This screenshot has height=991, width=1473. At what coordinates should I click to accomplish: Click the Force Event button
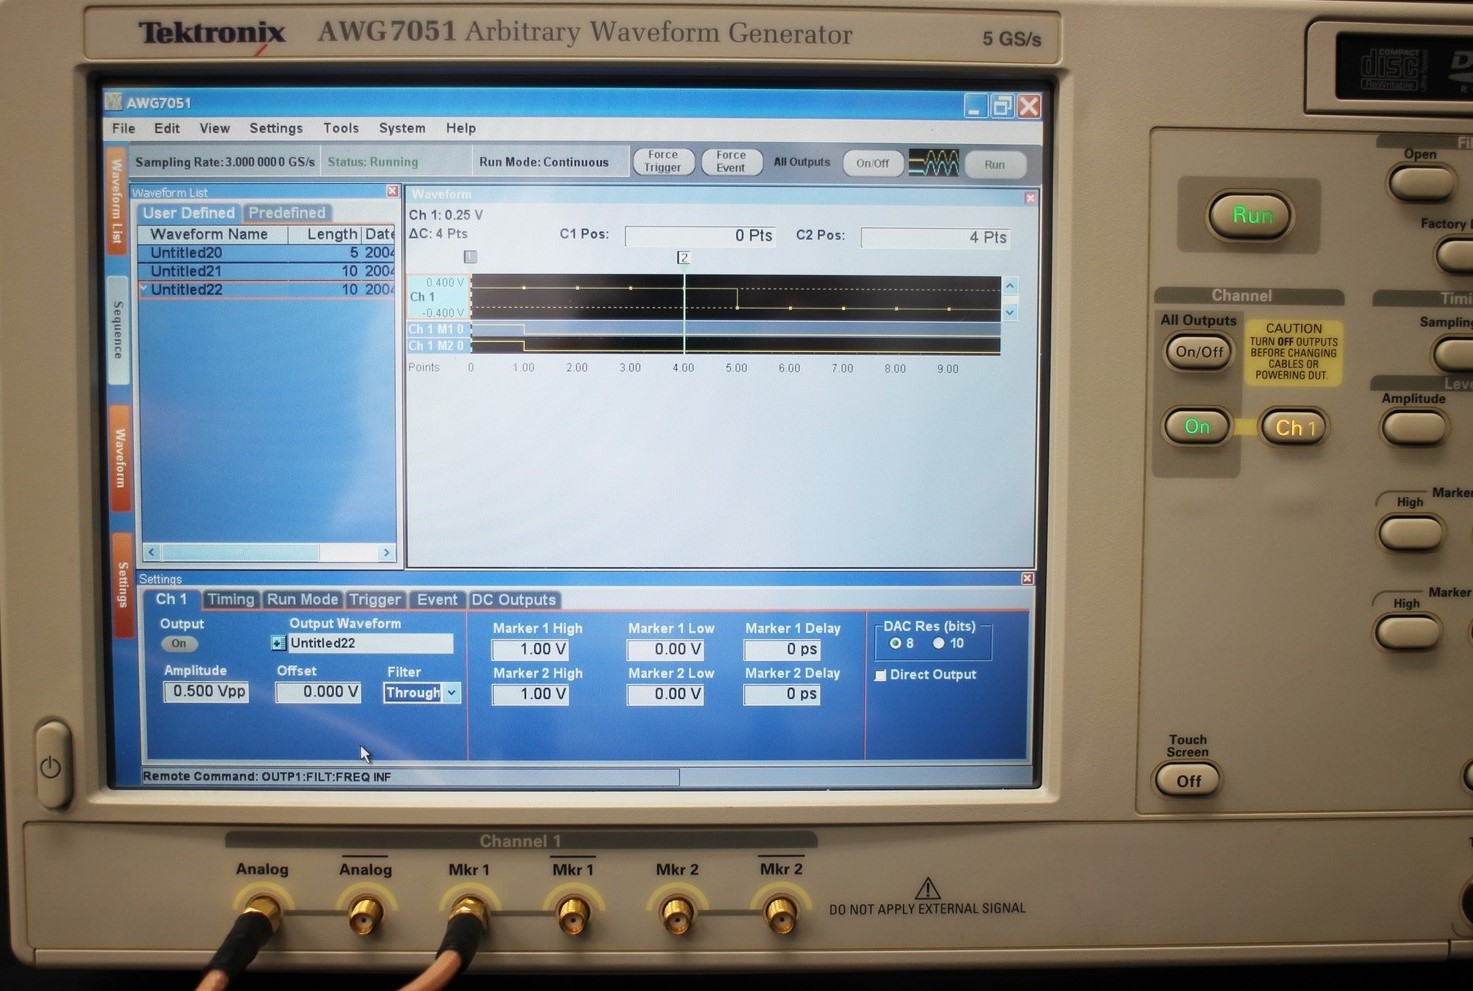(731, 162)
